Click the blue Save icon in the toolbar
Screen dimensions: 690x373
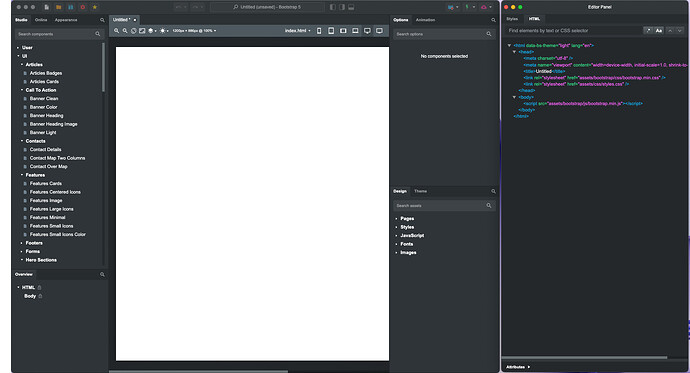pos(70,7)
